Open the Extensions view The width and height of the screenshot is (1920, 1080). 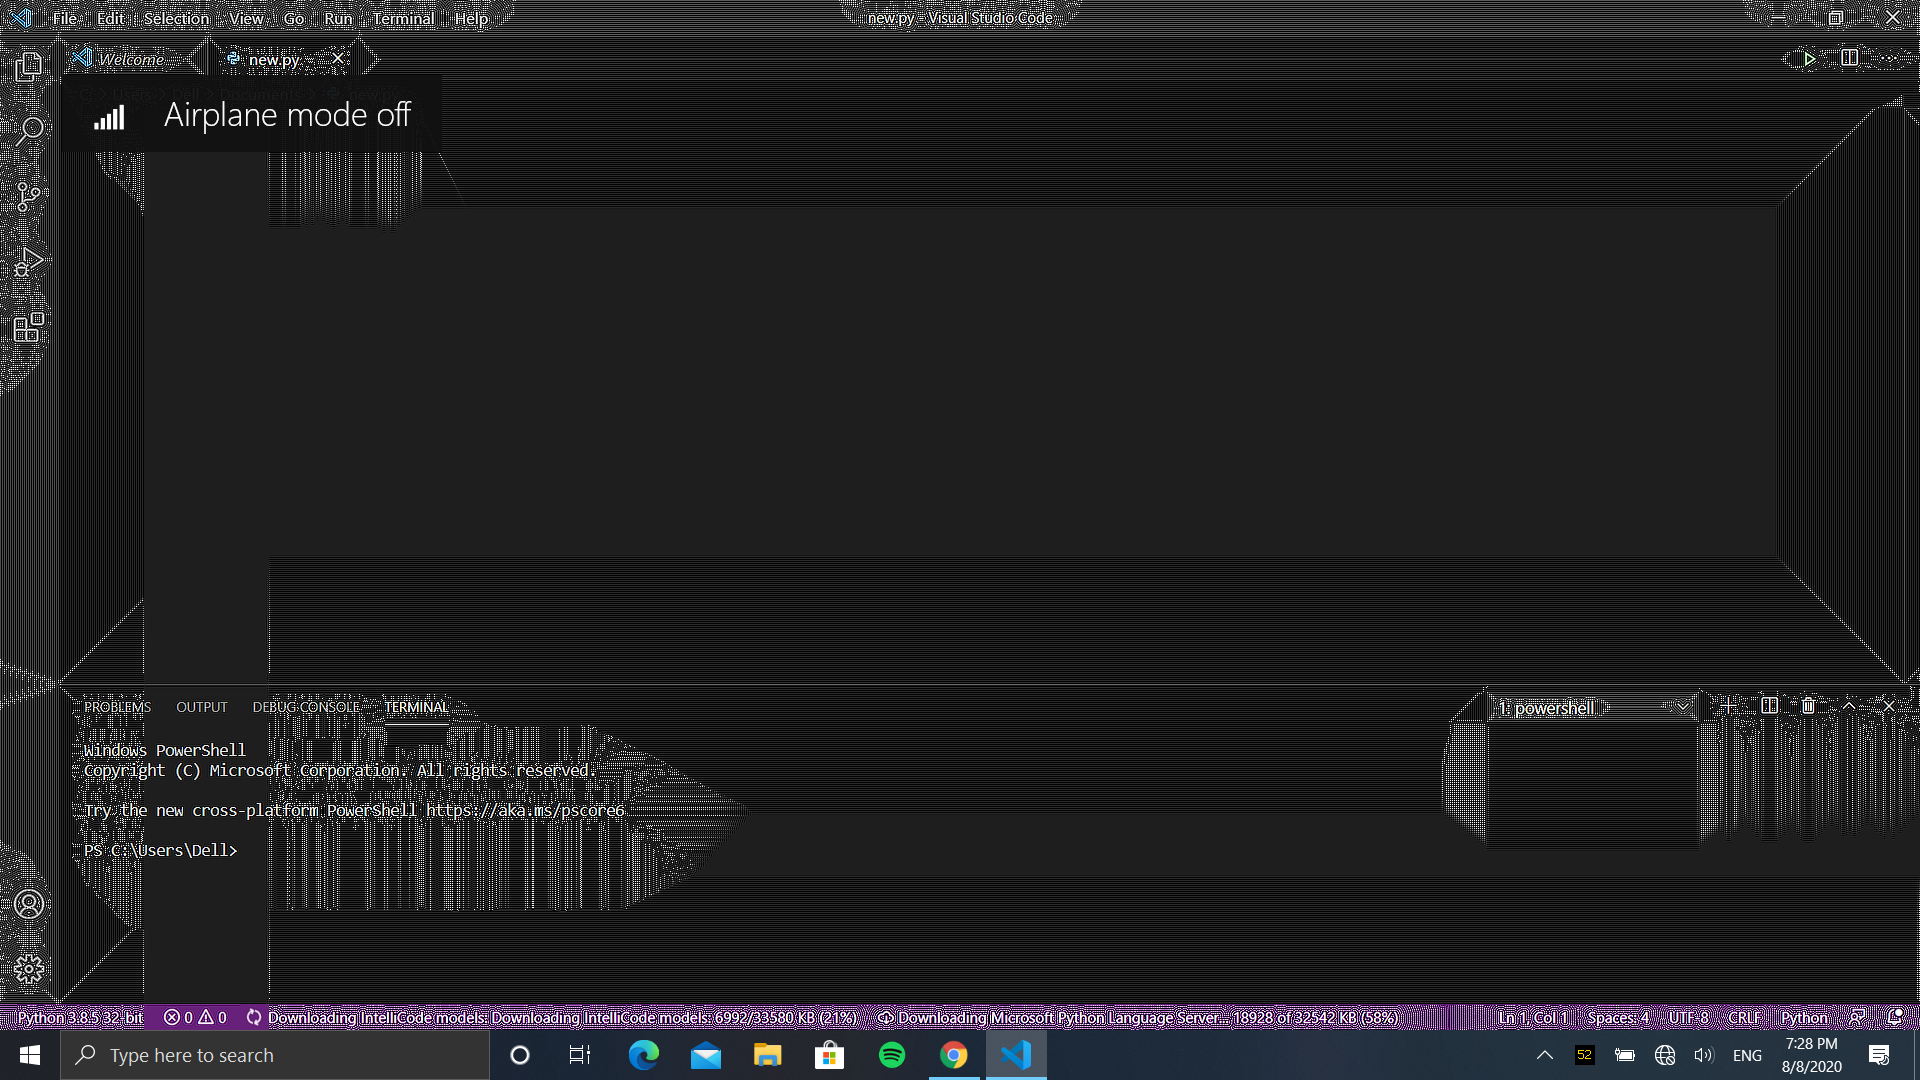tap(29, 327)
